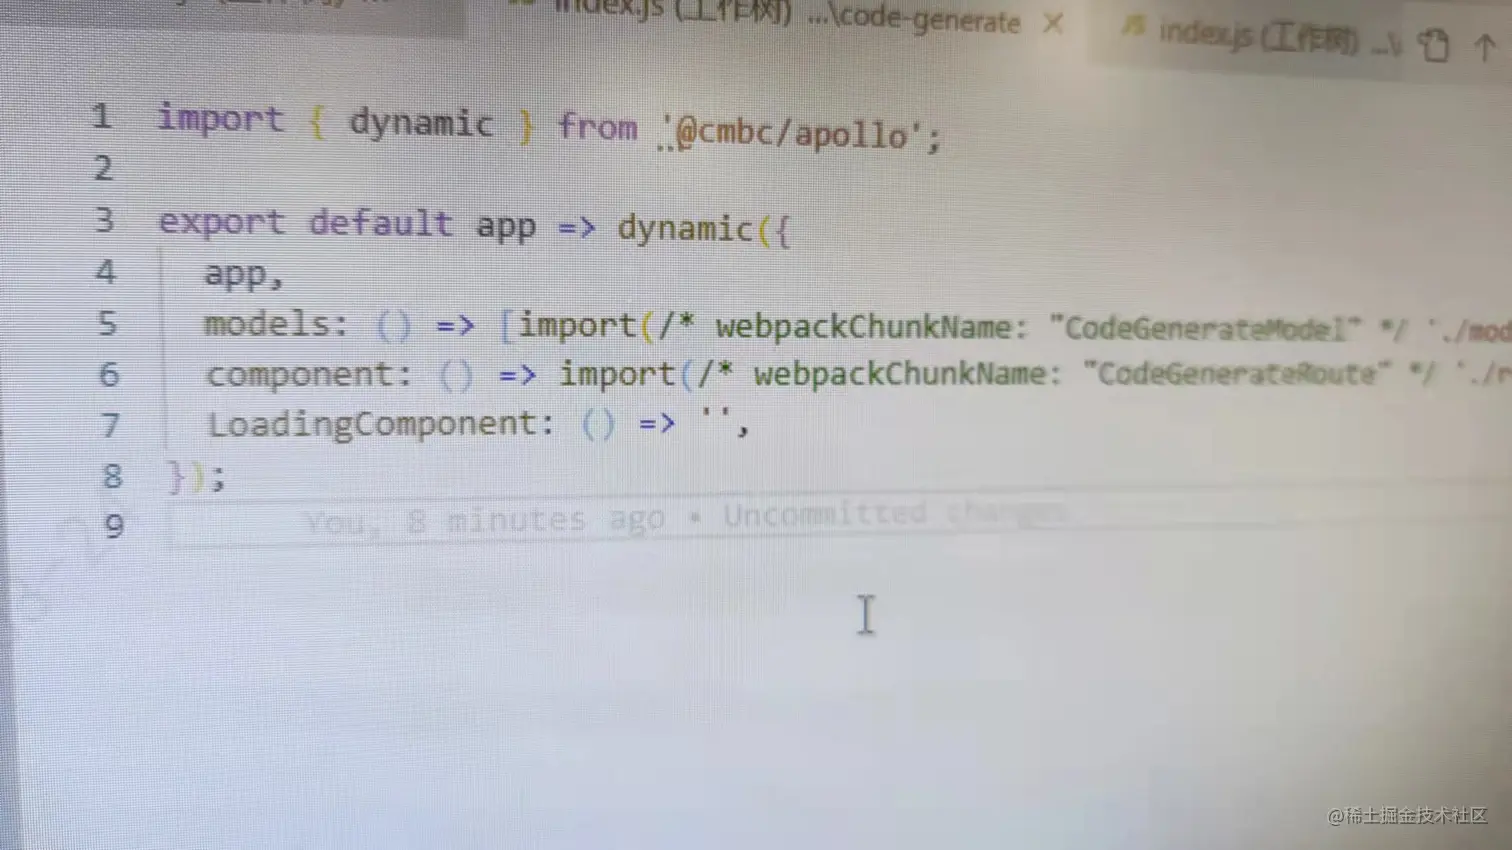This screenshot has width=1512, height=850.
Task: Click line number 1 in gutter
Action: tap(101, 116)
